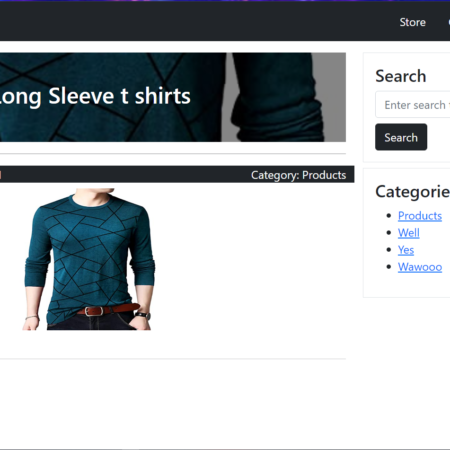Open the Well category link
This screenshot has height=450, width=450.
pos(408,233)
